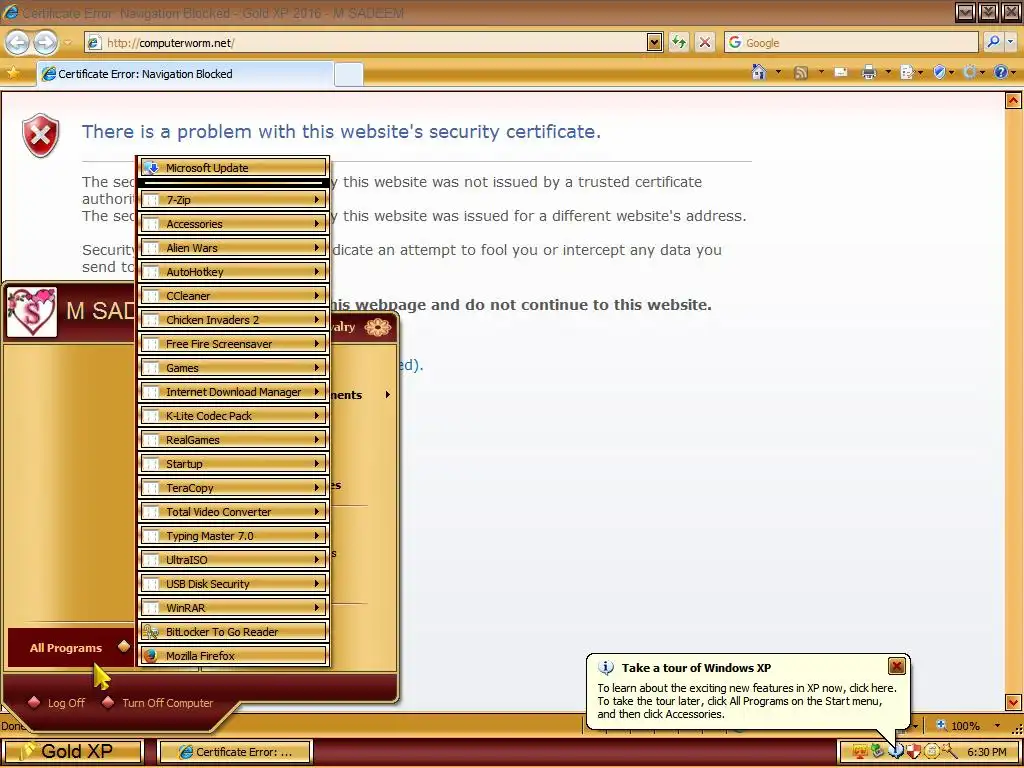
Task: Click the RSS Feeds toolbar icon
Action: 801,72
